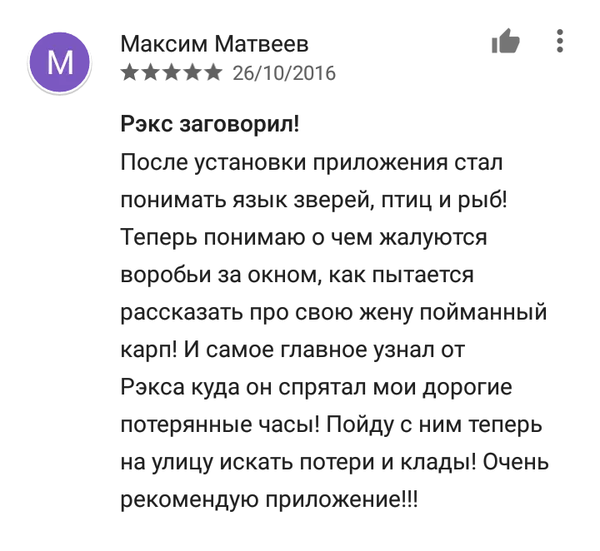Click the purple M avatar
Screen dimensions: 600x551
61,62
